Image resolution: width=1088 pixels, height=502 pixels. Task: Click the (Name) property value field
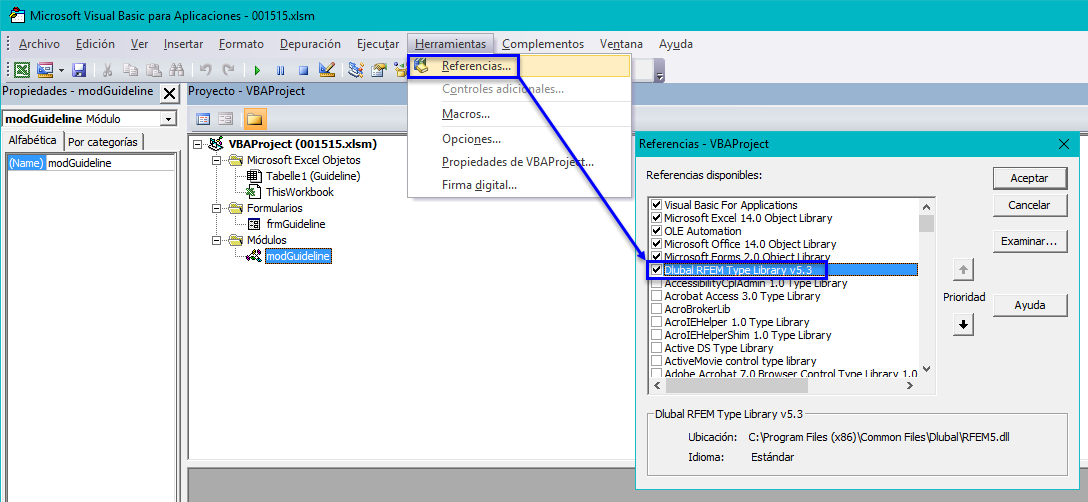tap(110, 163)
